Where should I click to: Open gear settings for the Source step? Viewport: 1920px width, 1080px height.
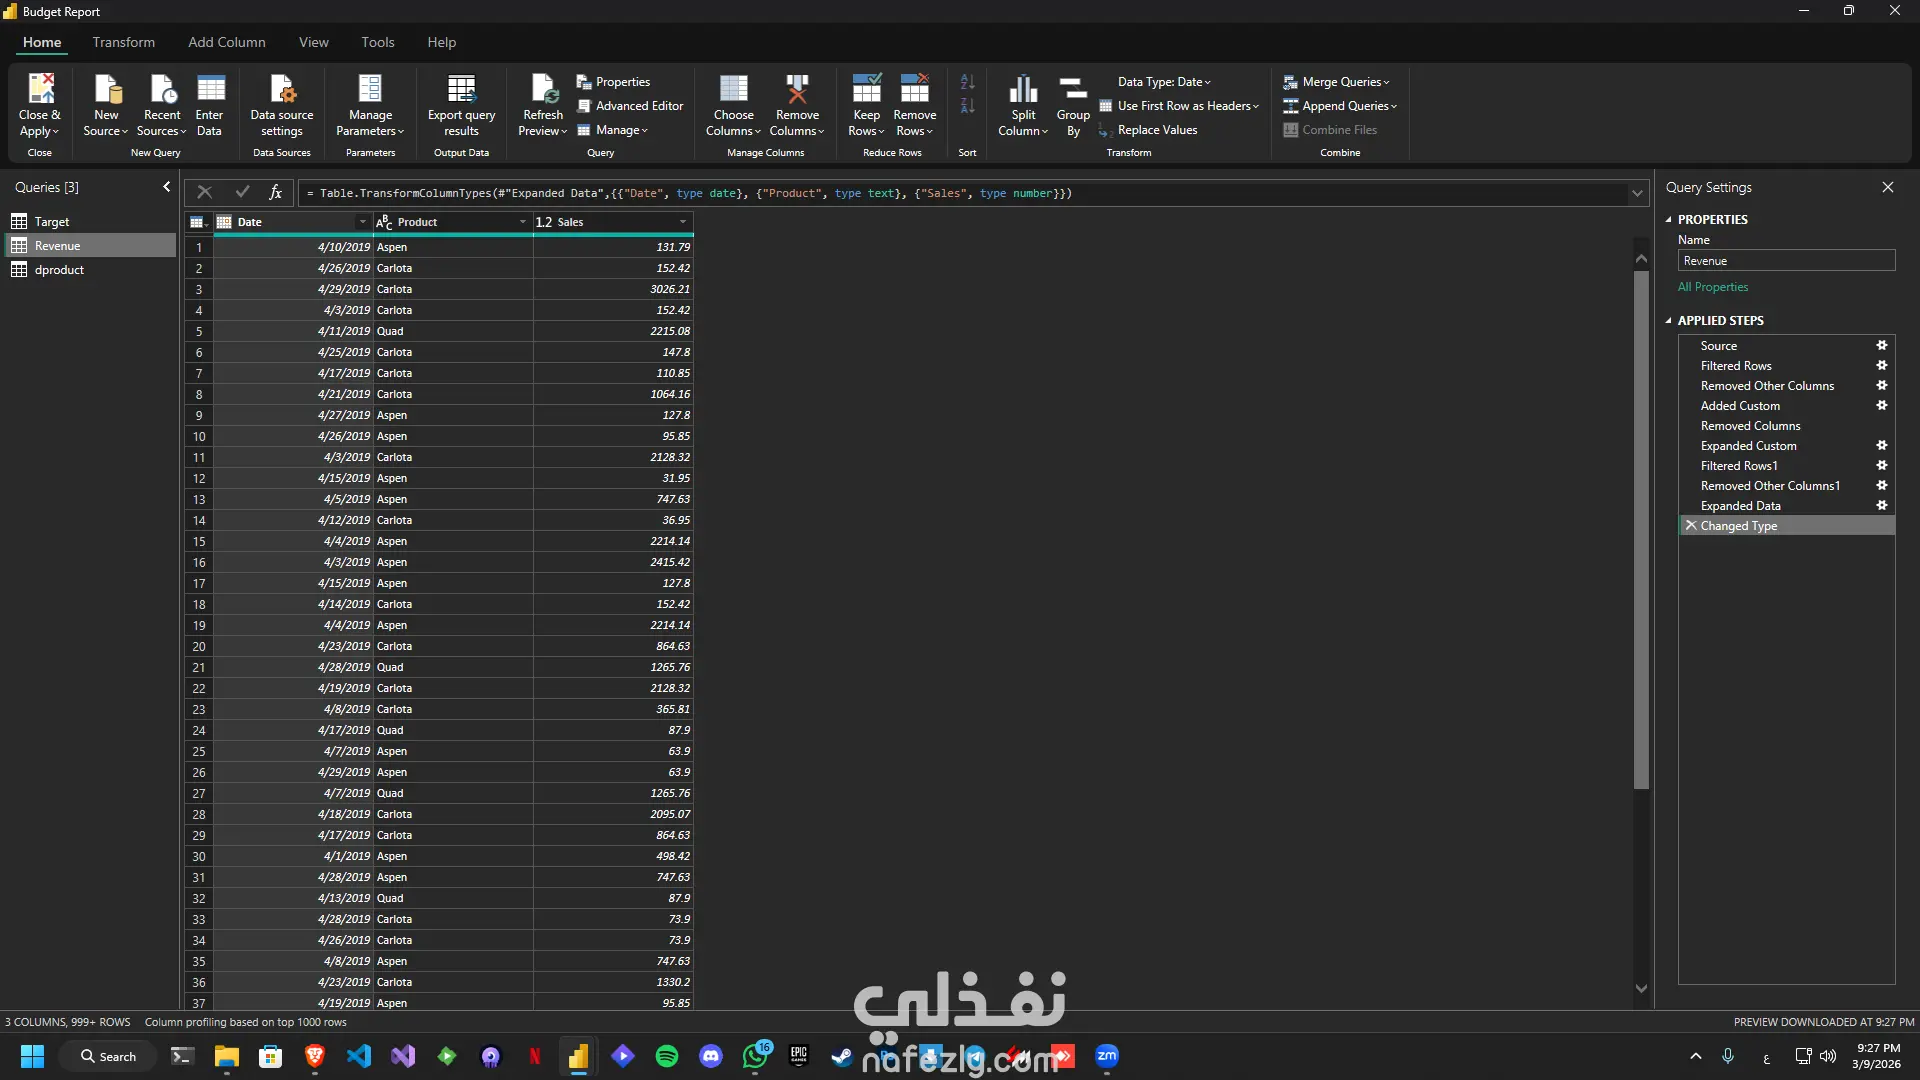tap(1881, 345)
